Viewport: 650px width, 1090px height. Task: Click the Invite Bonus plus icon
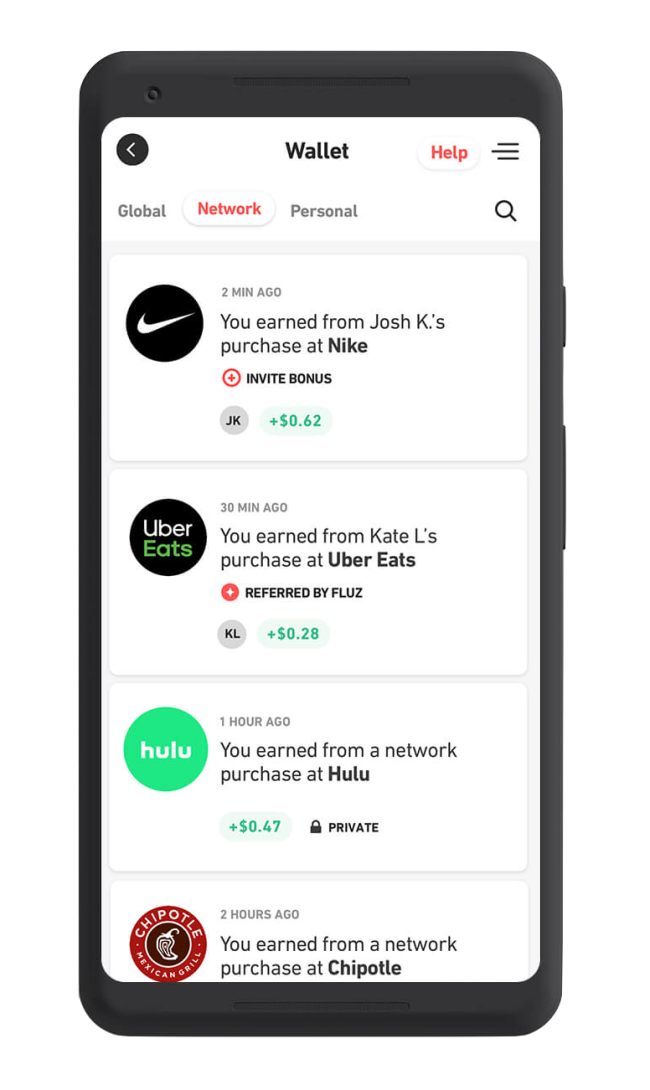tap(231, 378)
